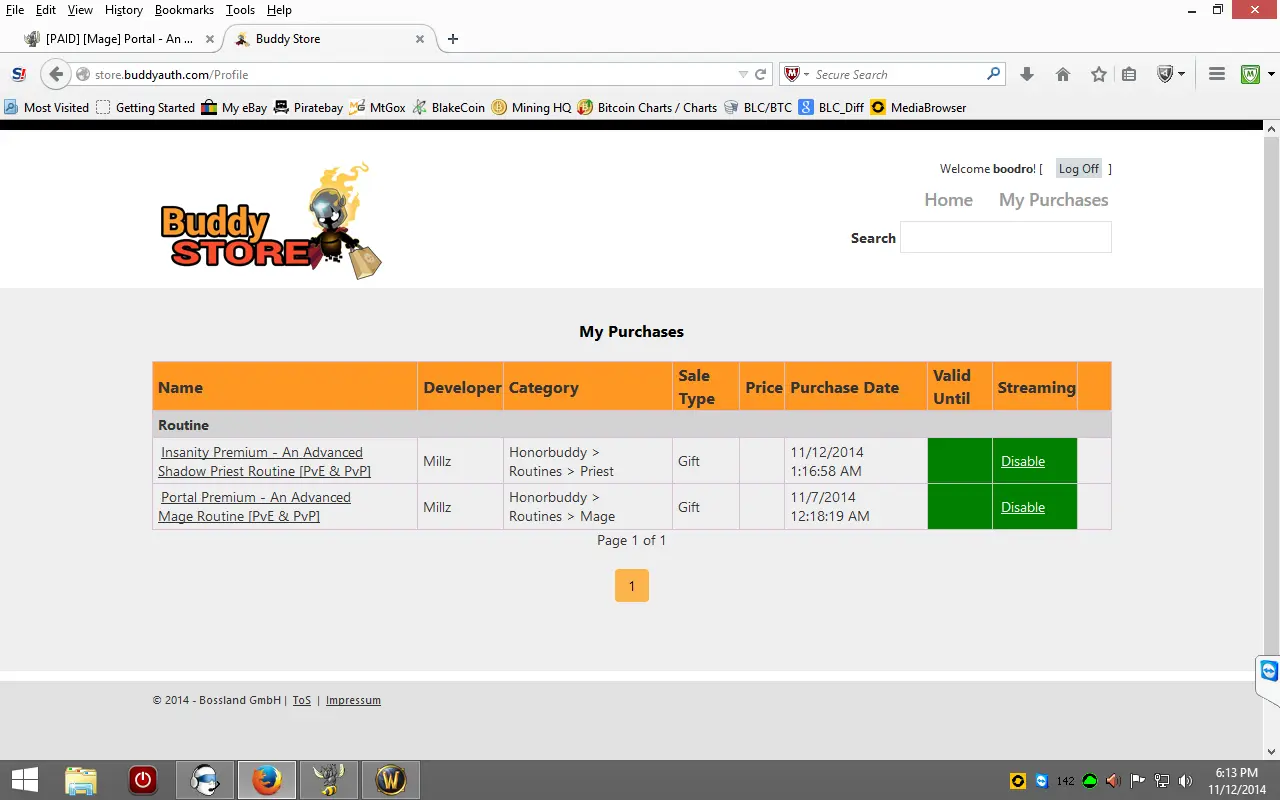1280x800 pixels.
Task: Open the My Purchases navigation link
Action: (x=1053, y=200)
